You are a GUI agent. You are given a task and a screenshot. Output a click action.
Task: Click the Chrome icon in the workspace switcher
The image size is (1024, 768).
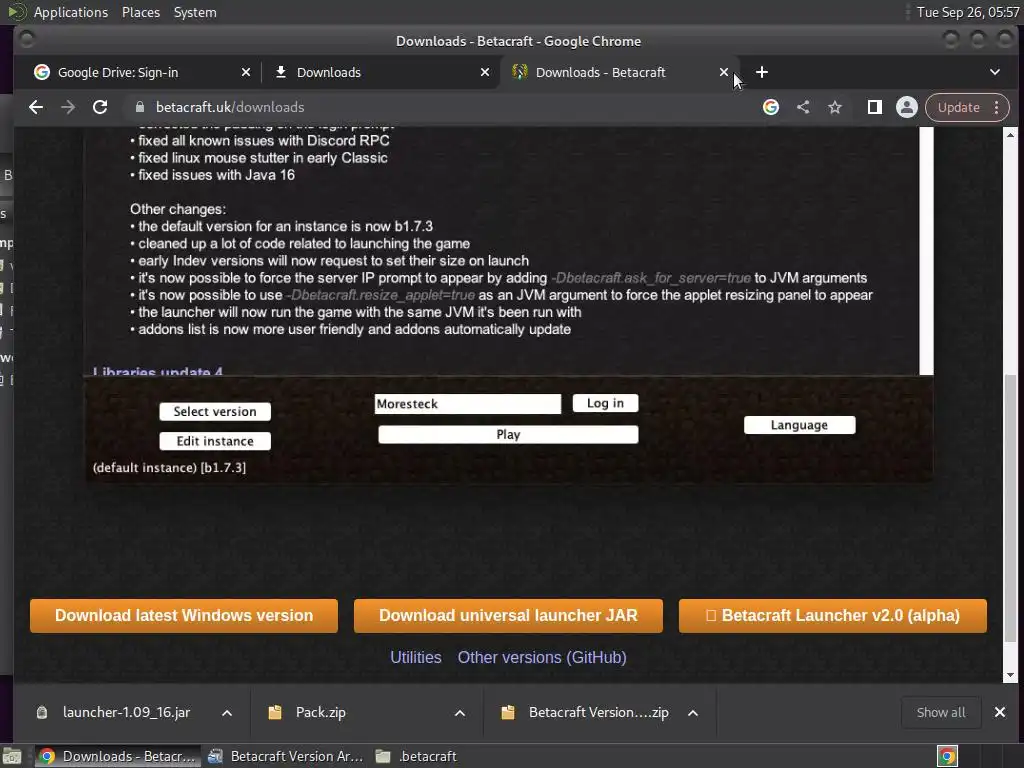[948, 756]
